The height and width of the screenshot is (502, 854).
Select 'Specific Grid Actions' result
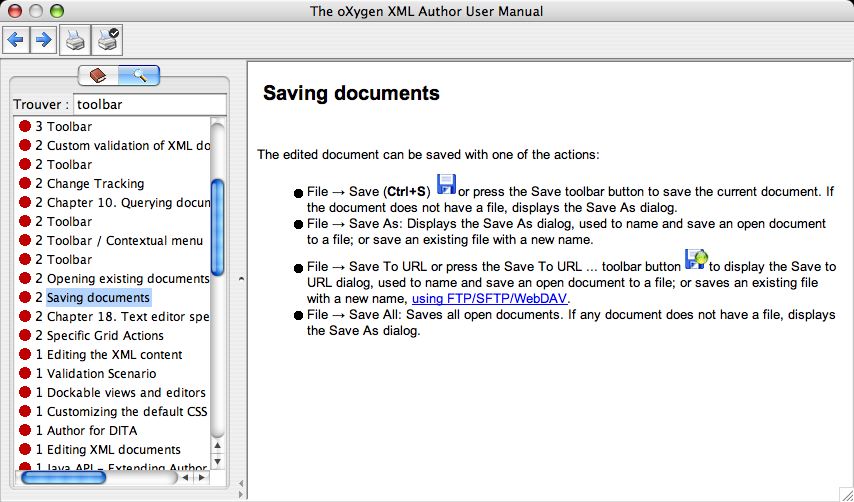(99, 335)
